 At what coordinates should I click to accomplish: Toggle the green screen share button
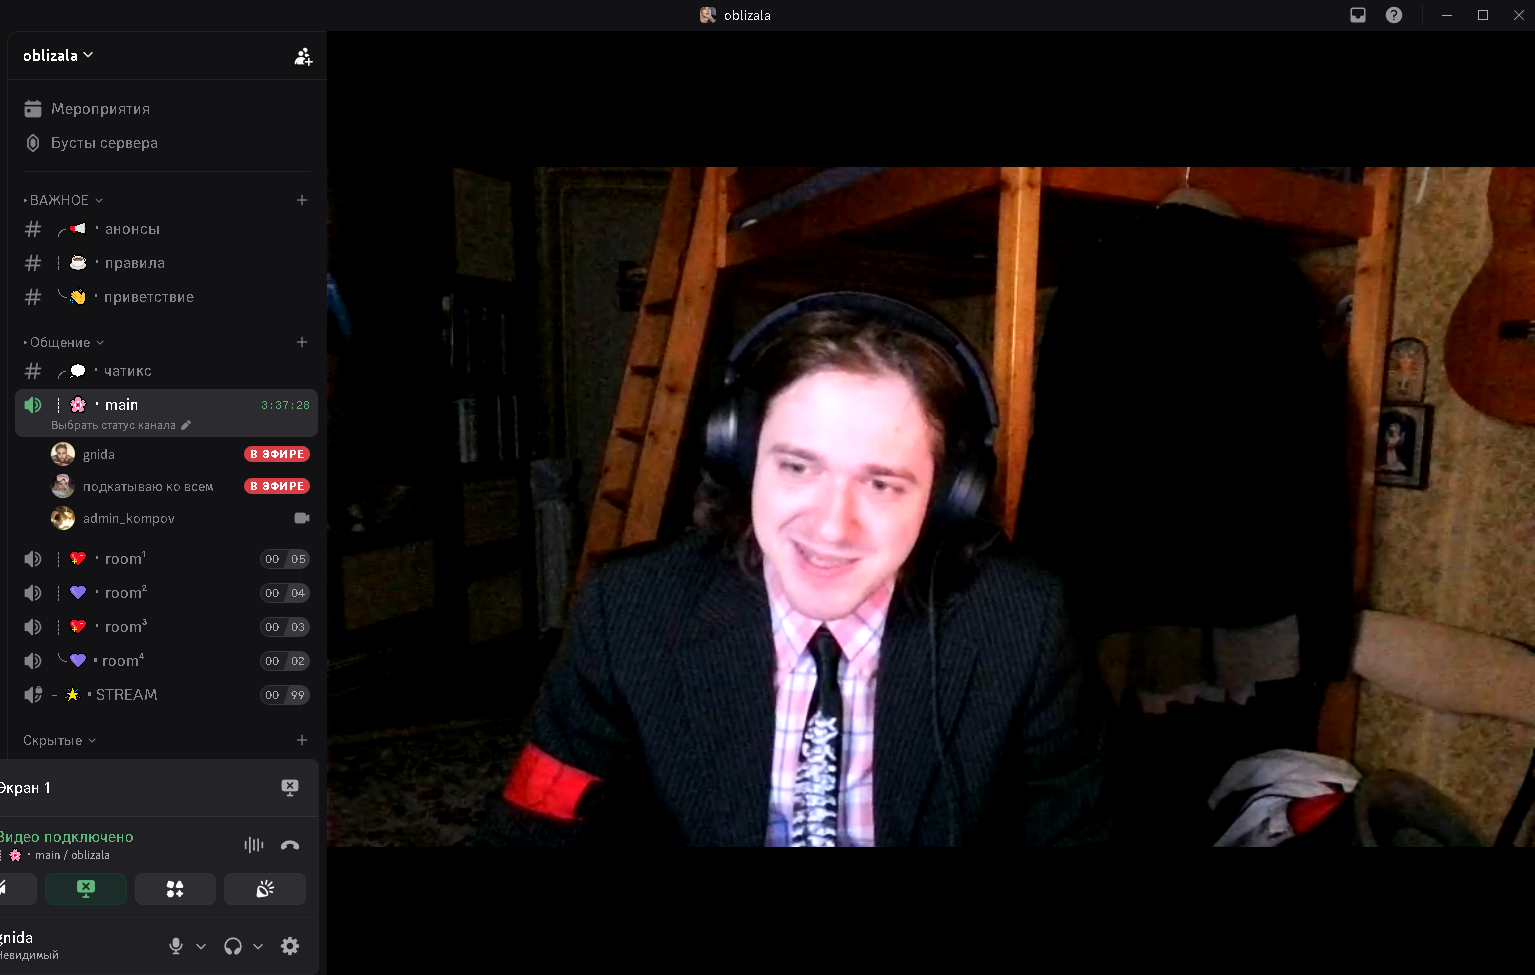pos(86,889)
